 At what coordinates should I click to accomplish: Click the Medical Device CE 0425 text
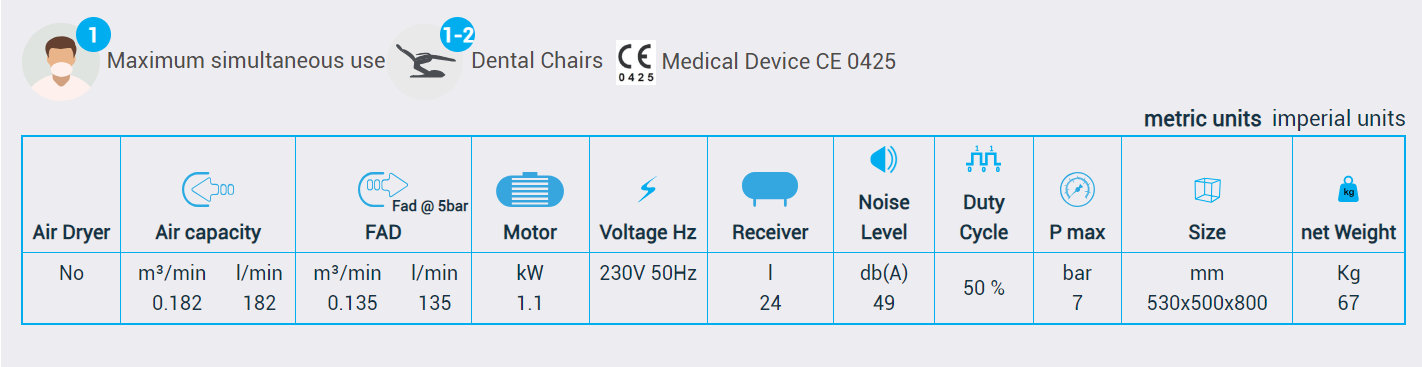pos(779,61)
